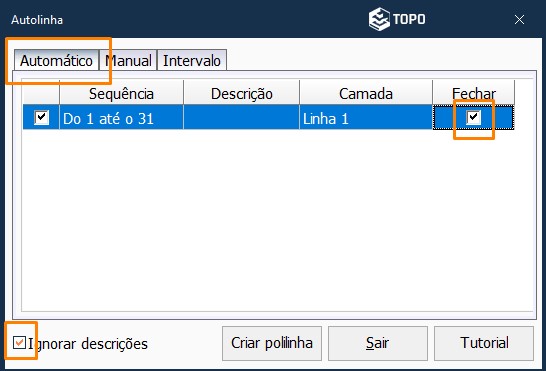Click the Camada column header
This screenshot has height=371, width=546.
pyautogui.click(x=366, y=93)
